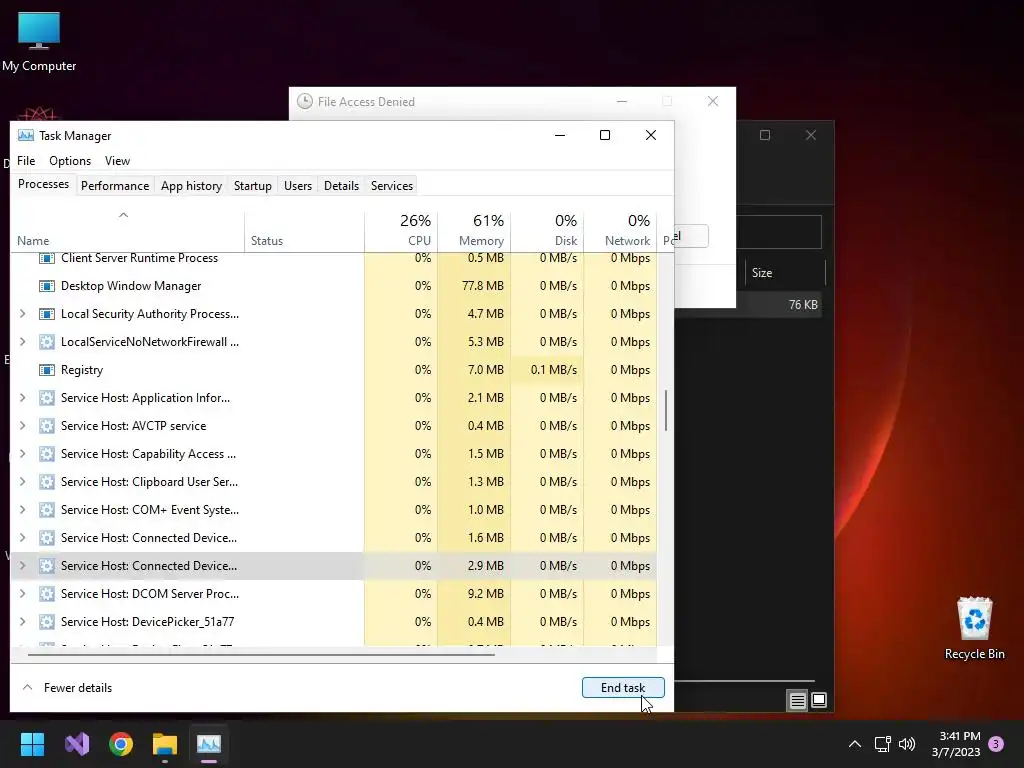Sort processes by Disk column
The width and height of the screenshot is (1024, 768).
pos(547,232)
